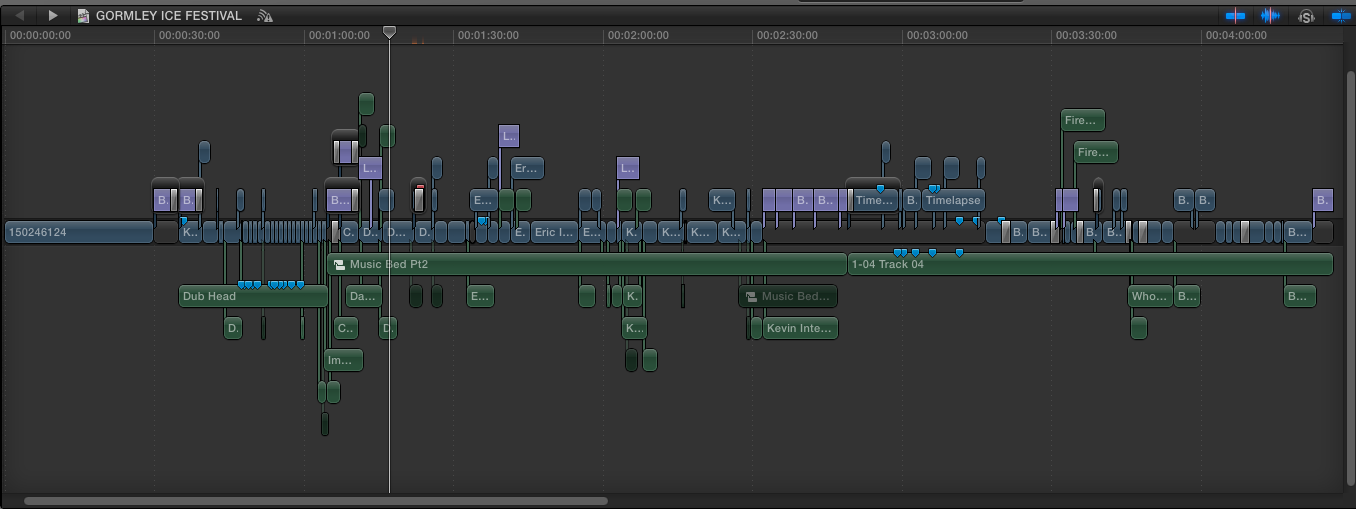Click the horizontal timeline scrollbar thumb
The image size is (1356, 509).
tap(316, 500)
